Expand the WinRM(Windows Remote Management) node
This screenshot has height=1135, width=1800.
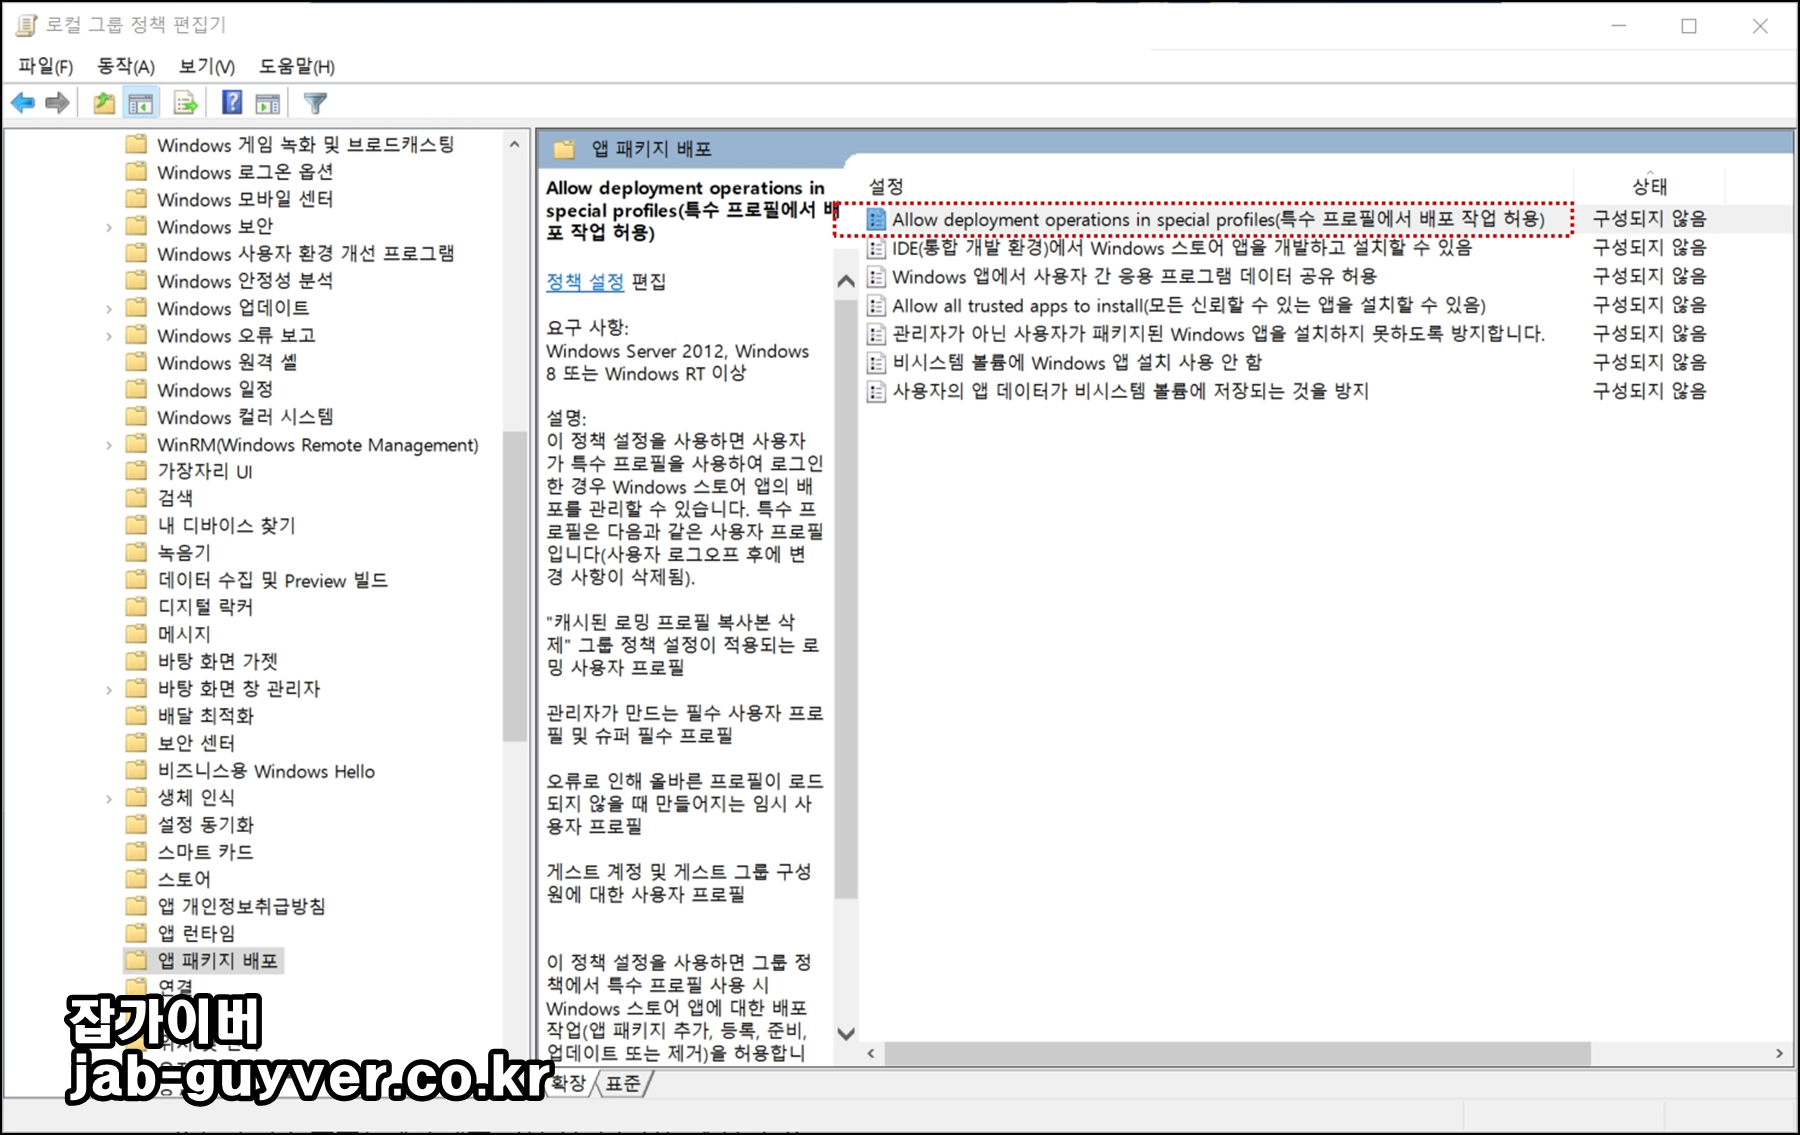(109, 444)
